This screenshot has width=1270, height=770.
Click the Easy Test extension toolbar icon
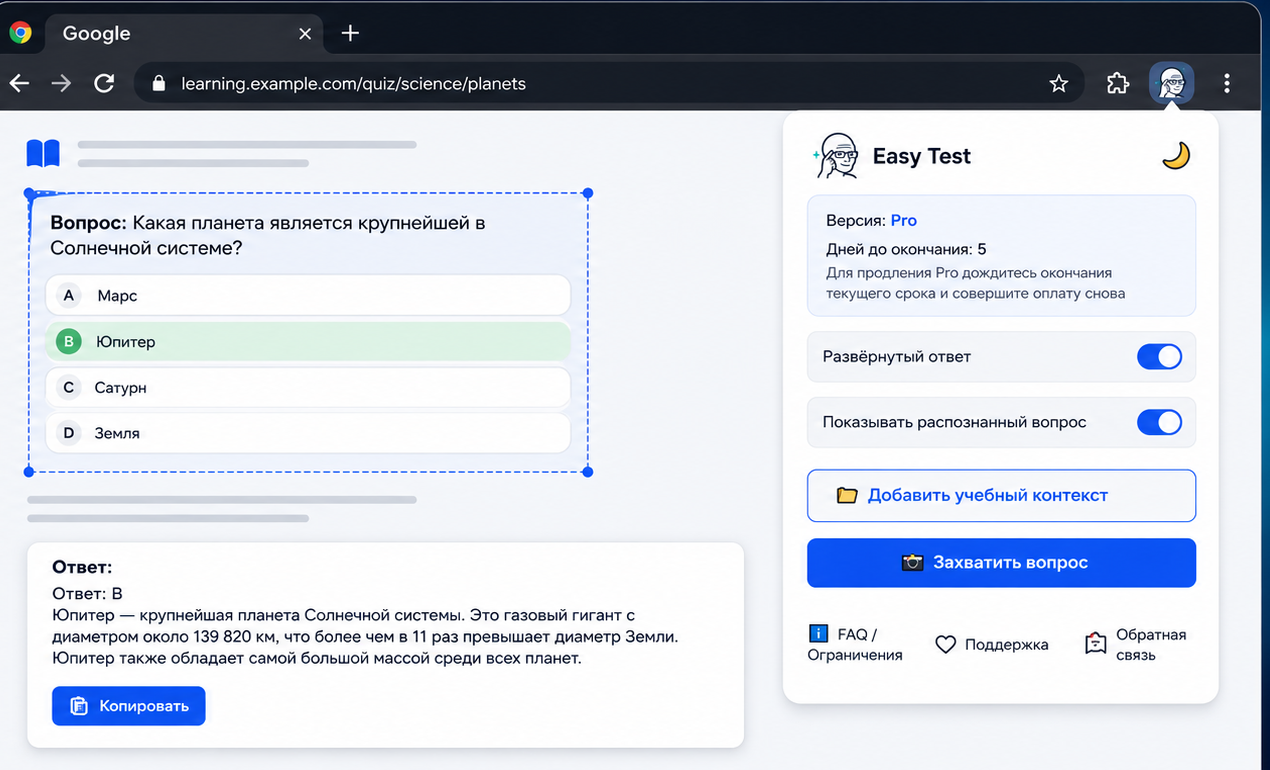(1171, 84)
